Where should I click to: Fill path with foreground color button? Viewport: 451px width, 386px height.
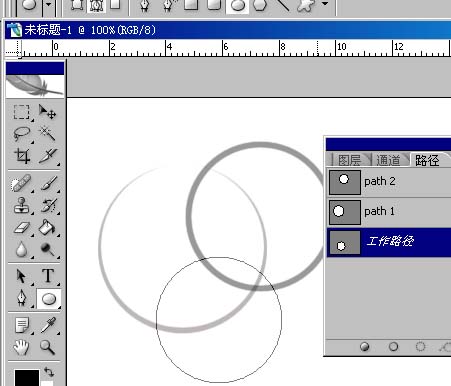[x=365, y=347]
